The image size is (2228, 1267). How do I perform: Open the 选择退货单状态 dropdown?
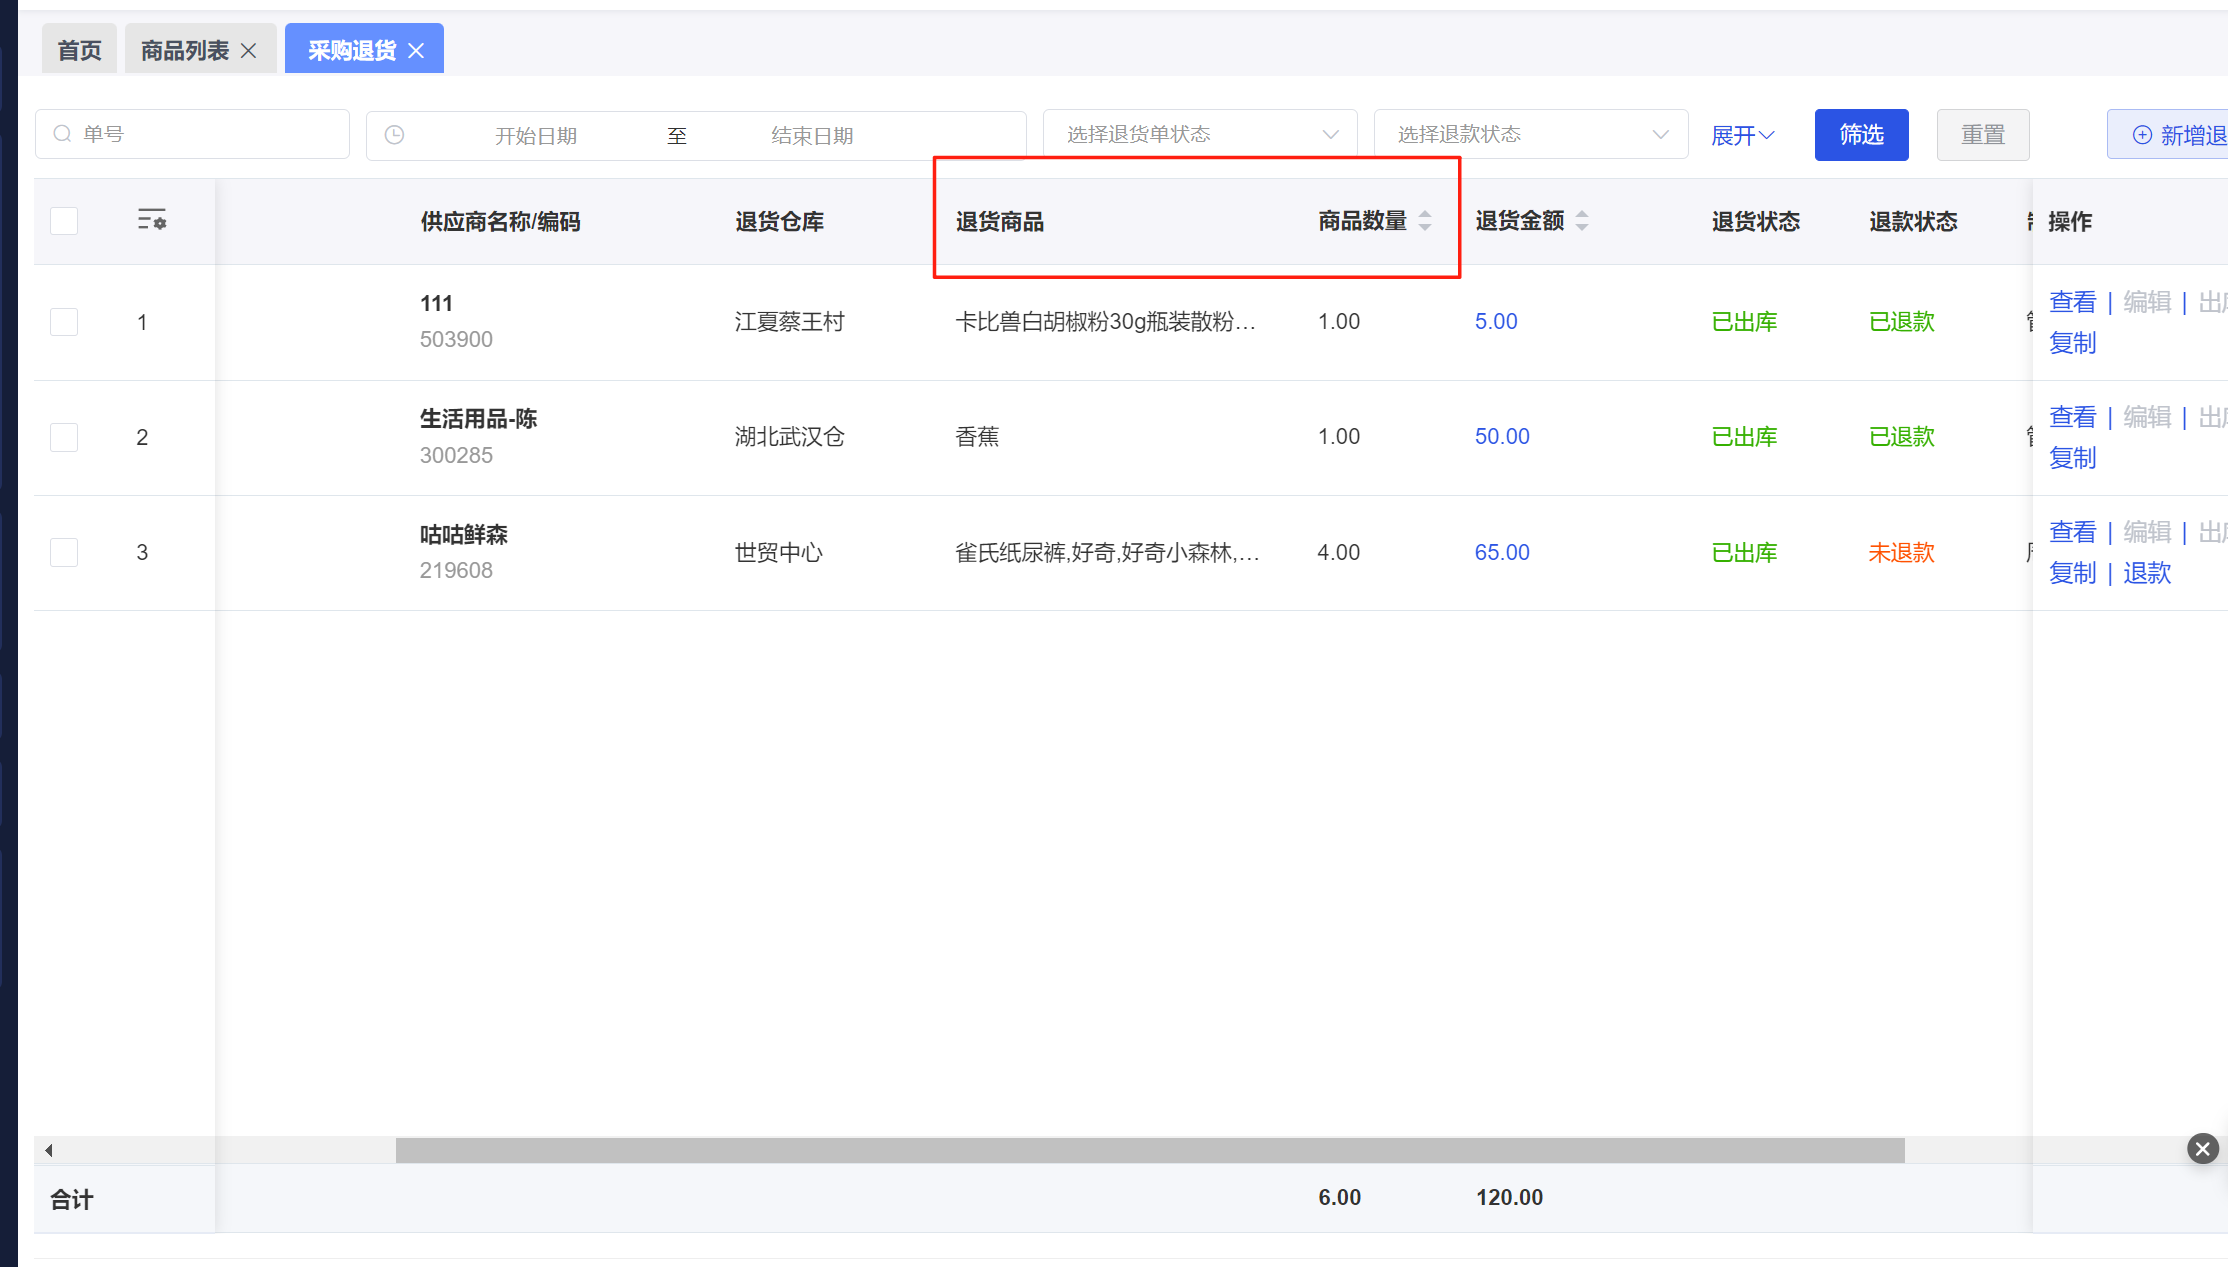pyautogui.click(x=1199, y=135)
